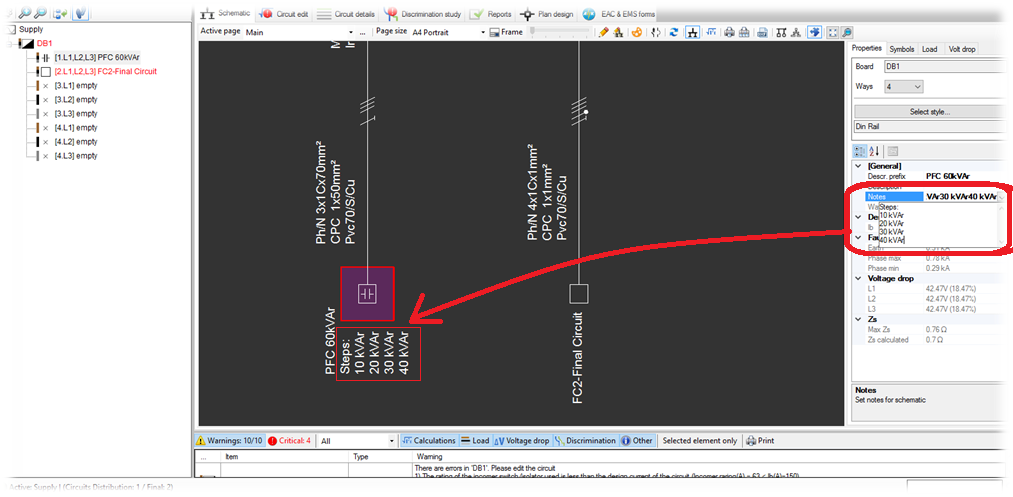Collapse the Voltage drop property group
This screenshot has height=497, width=1013.
tap(858, 278)
